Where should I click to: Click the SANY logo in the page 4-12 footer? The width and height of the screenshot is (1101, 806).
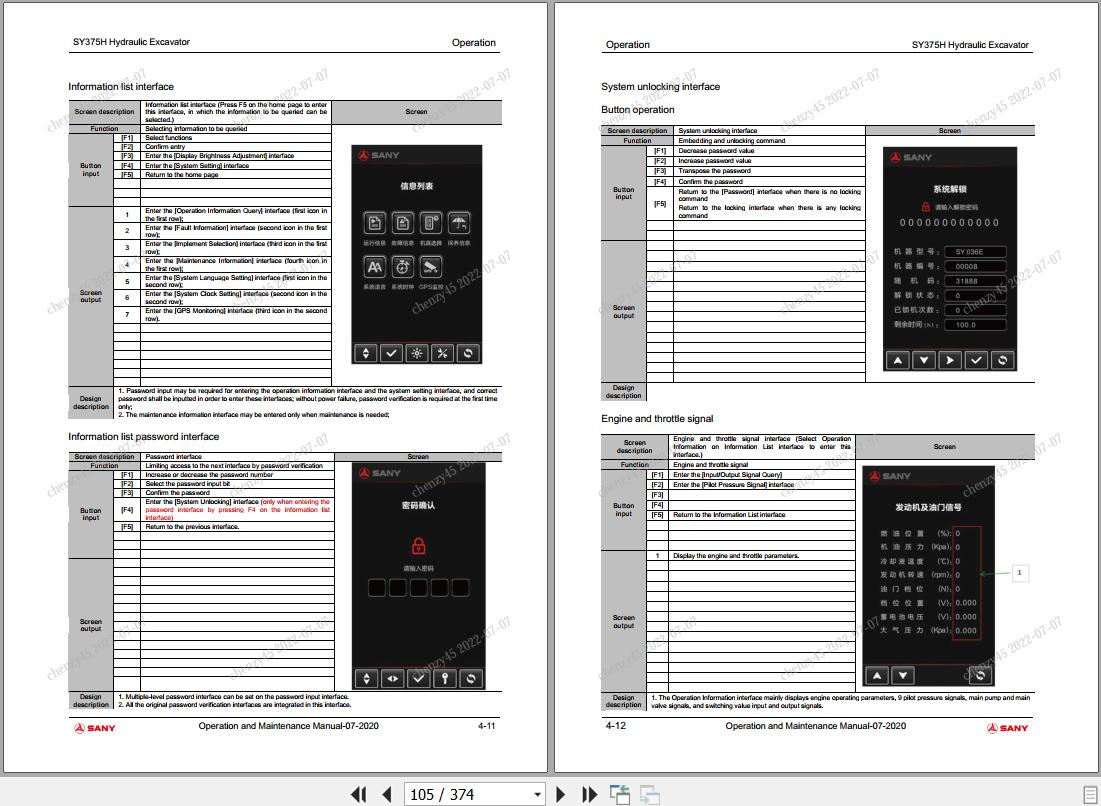pyautogui.click(x=1007, y=728)
